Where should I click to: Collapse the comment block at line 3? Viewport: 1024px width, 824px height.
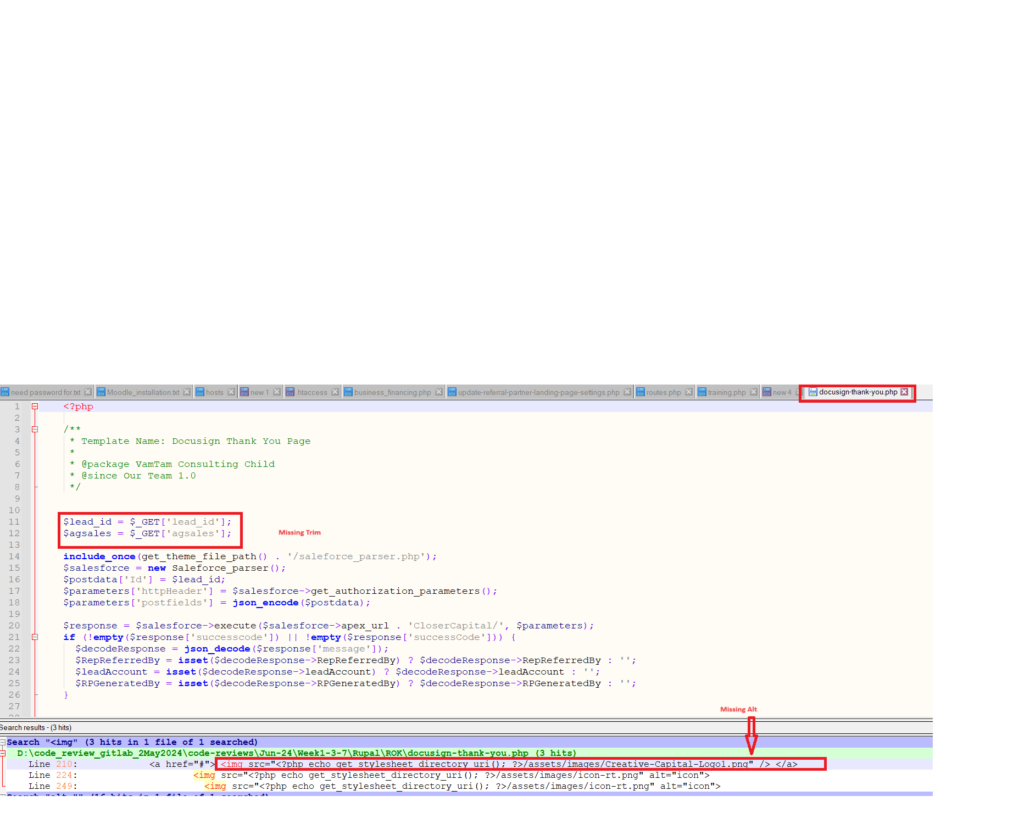coord(35,429)
